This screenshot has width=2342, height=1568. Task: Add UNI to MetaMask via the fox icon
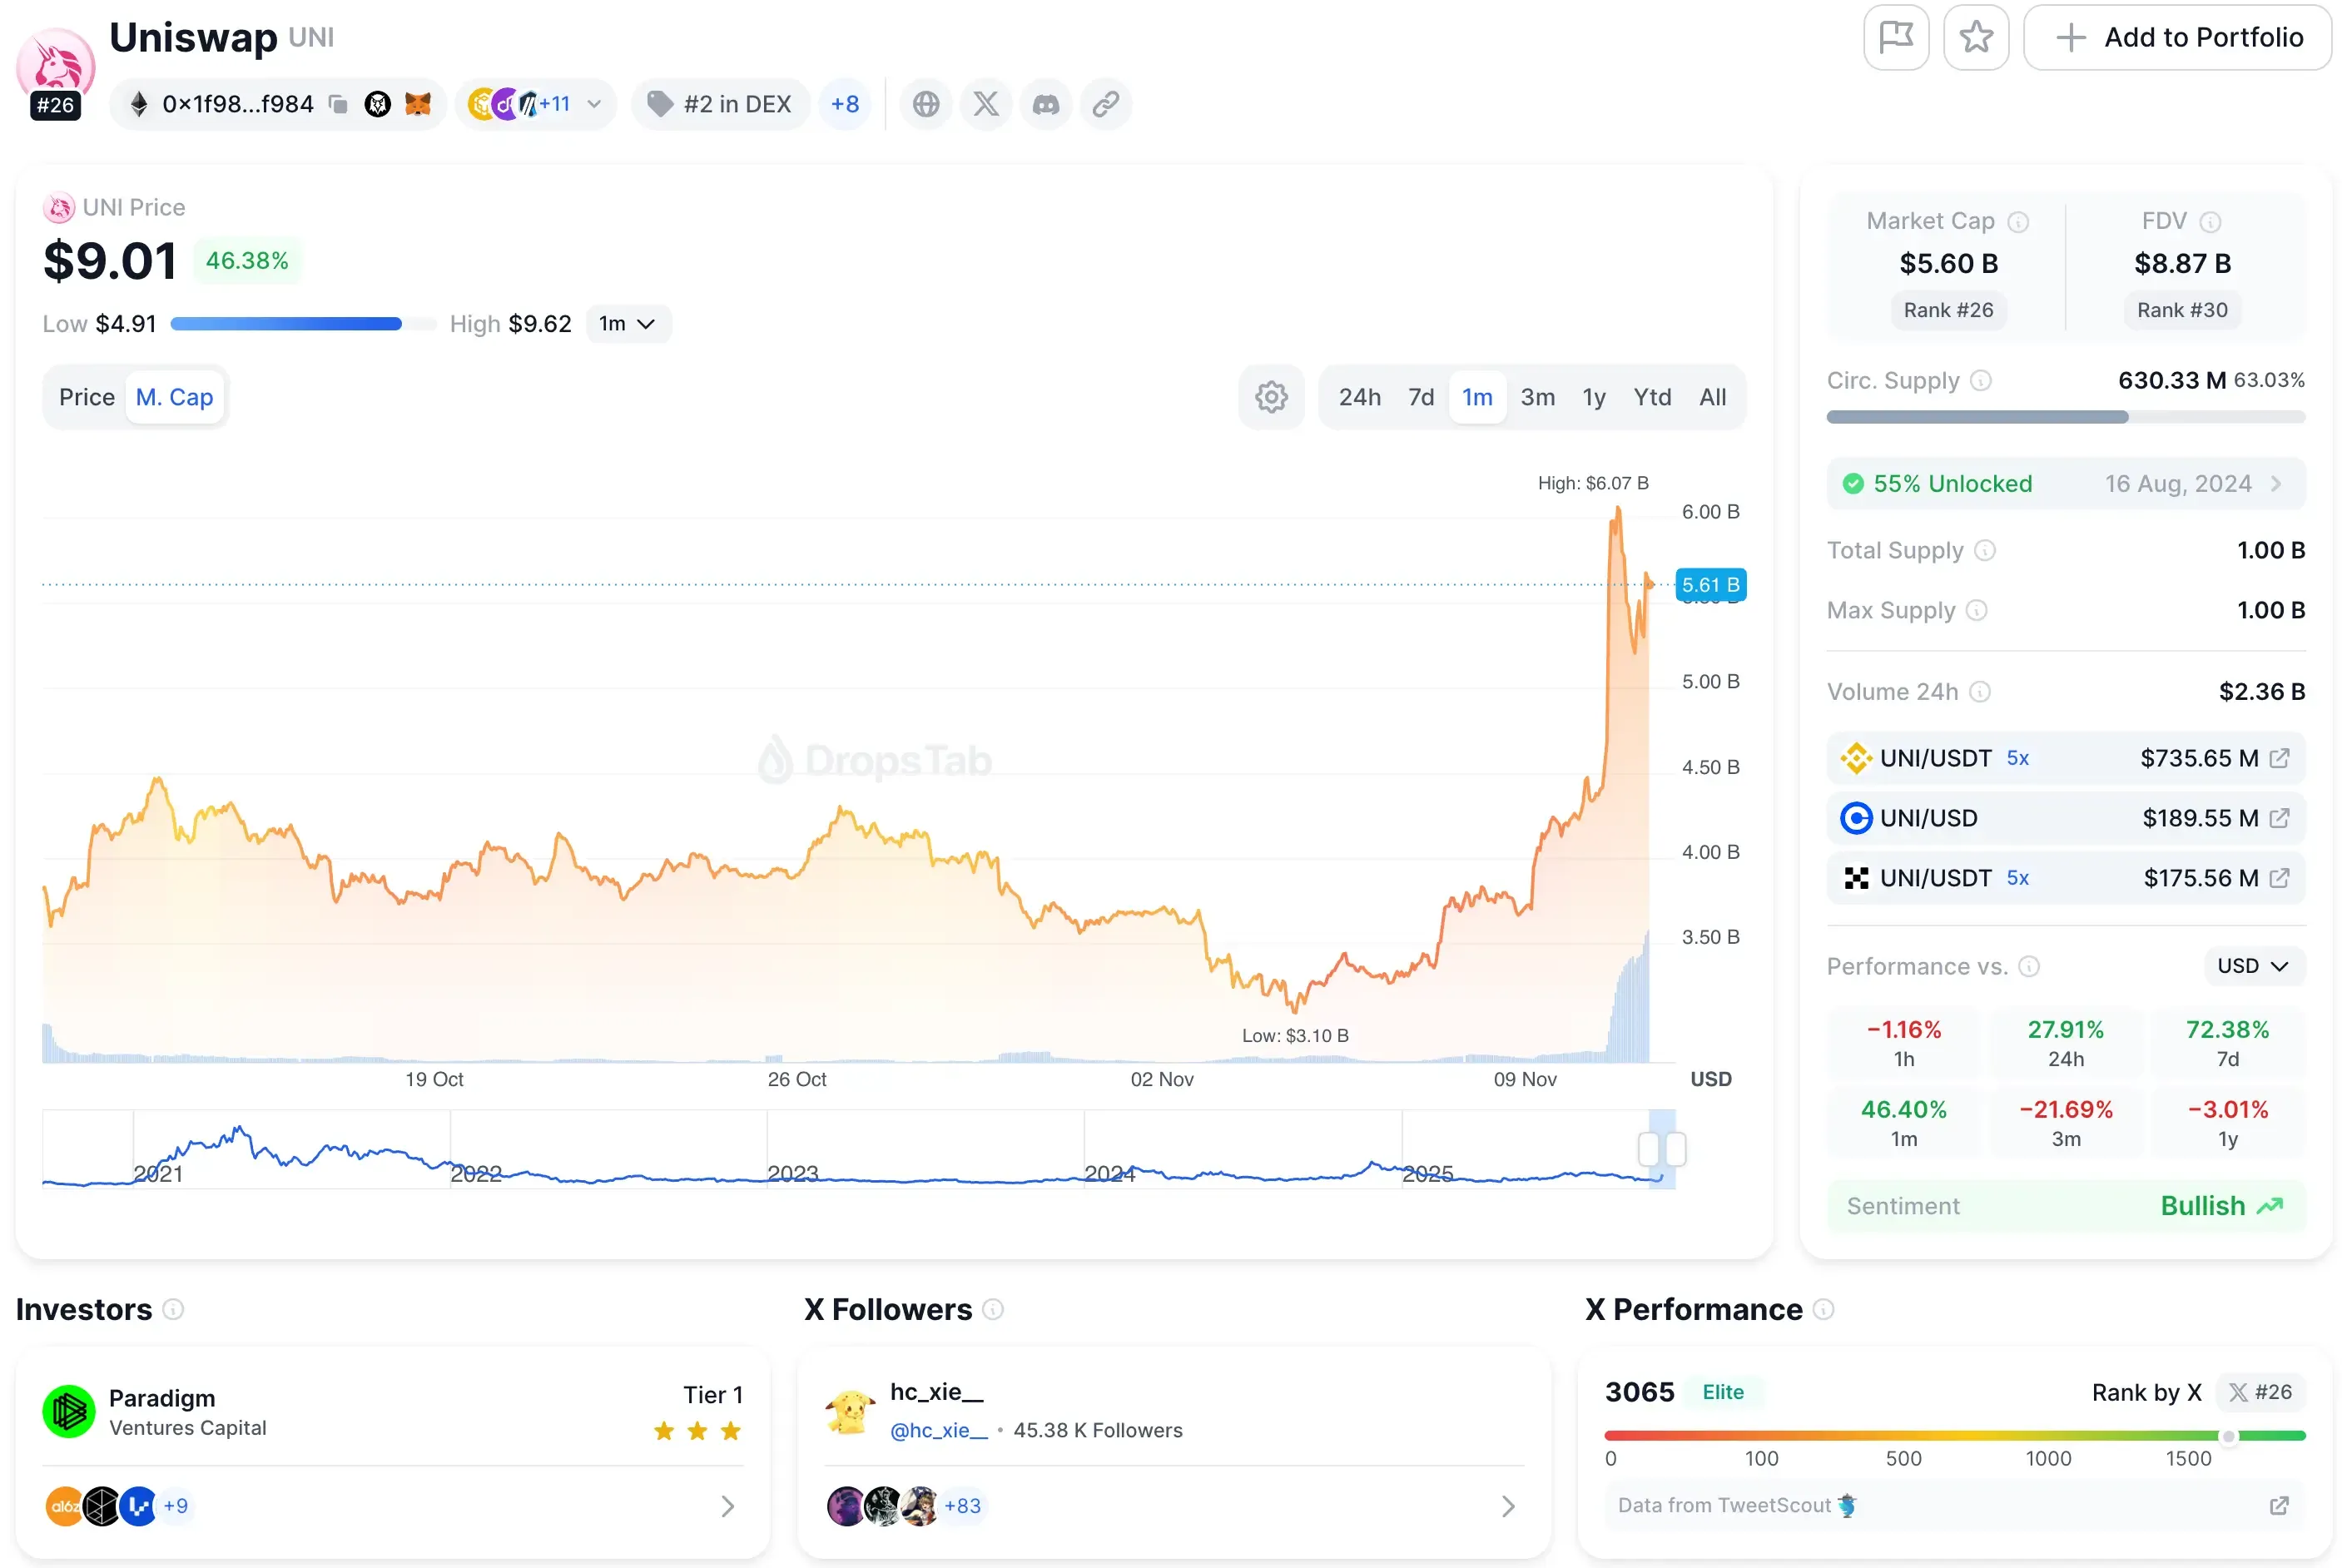pyautogui.click(x=418, y=104)
